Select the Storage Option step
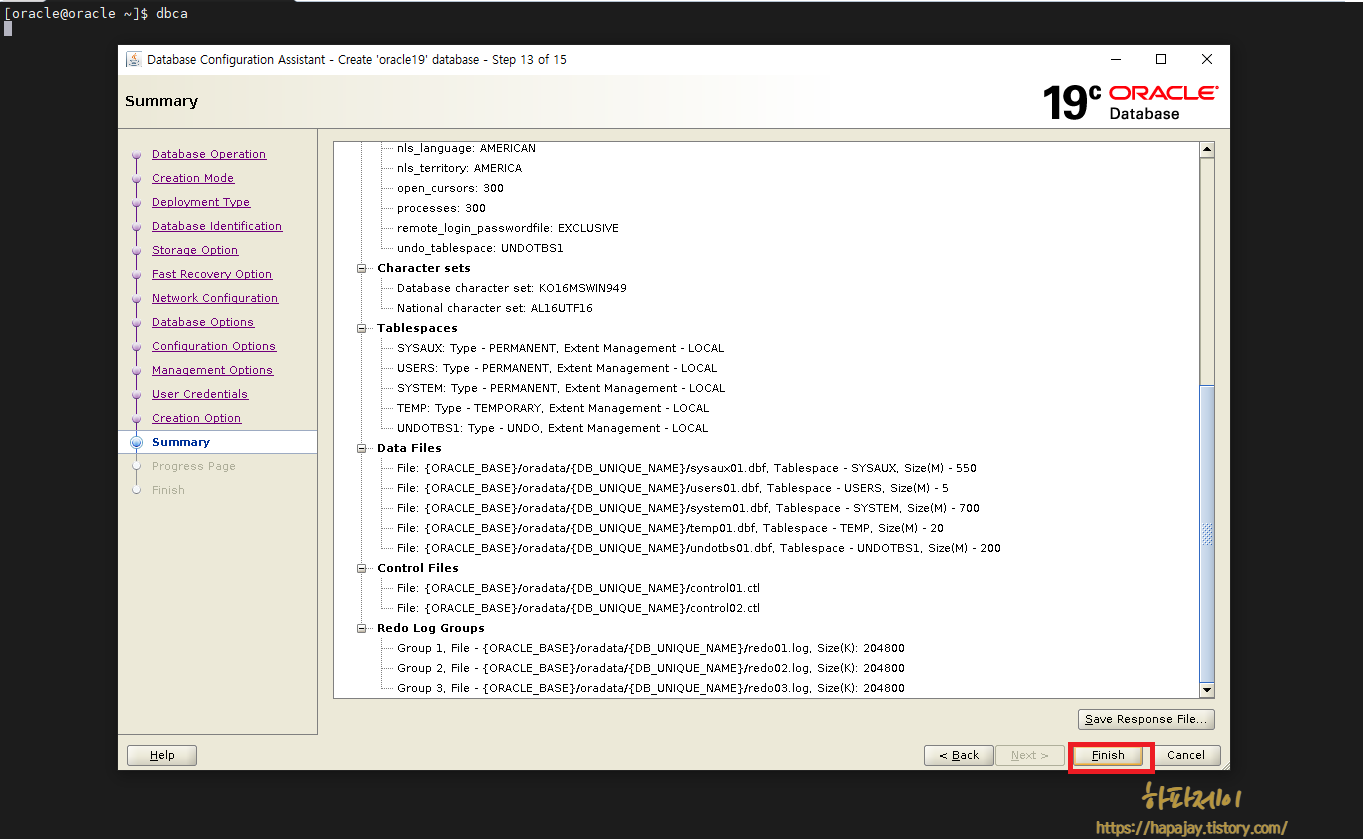 (195, 250)
